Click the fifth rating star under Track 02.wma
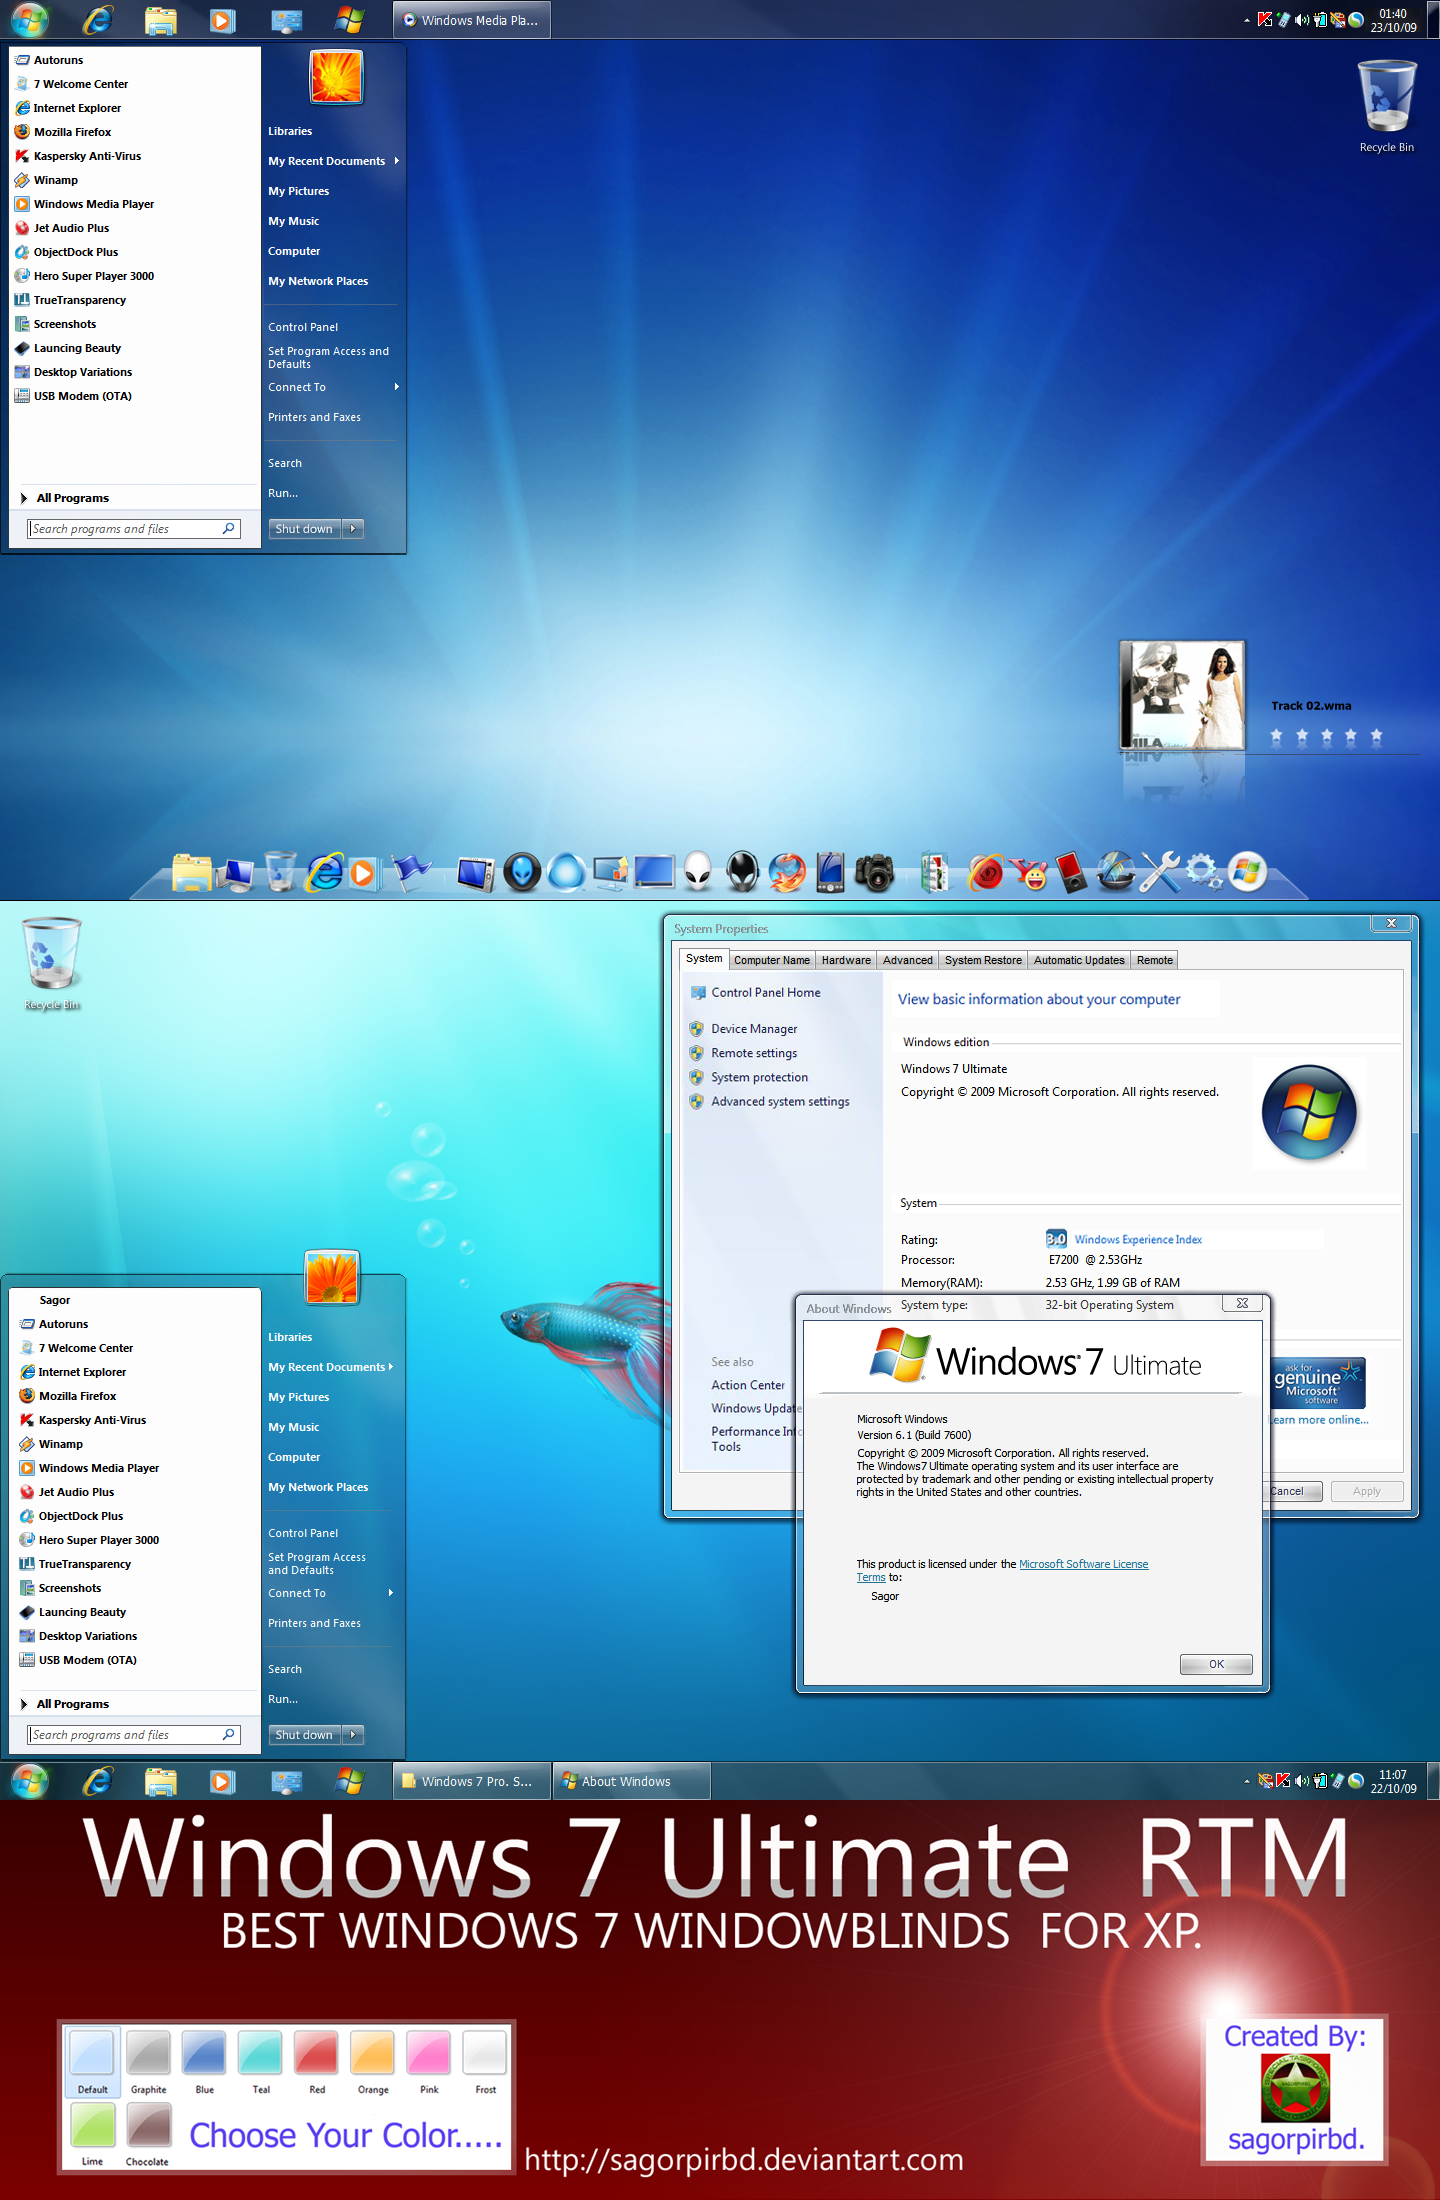 coord(1376,736)
